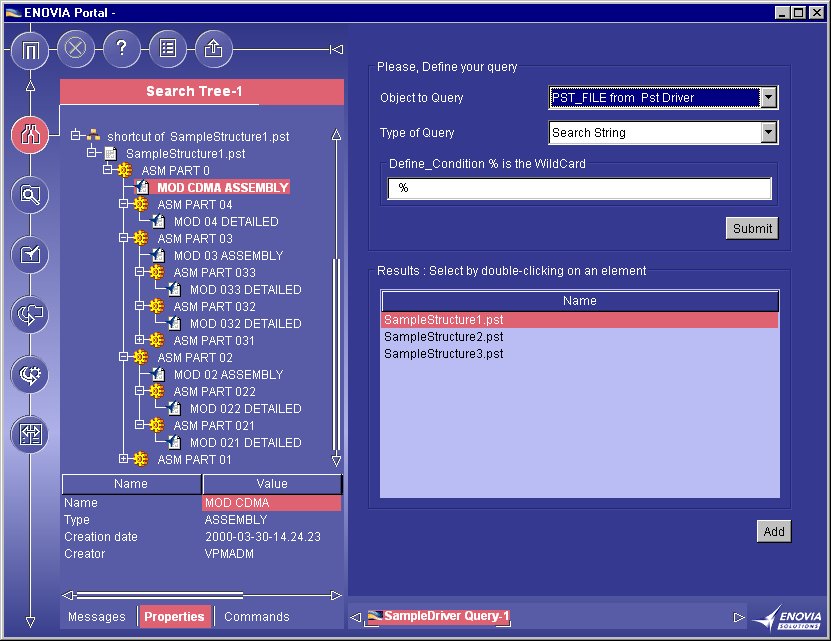Collapse the ASM PART 02 node
Image resolution: width=831 pixels, height=641 pixels.
point(123,357)
